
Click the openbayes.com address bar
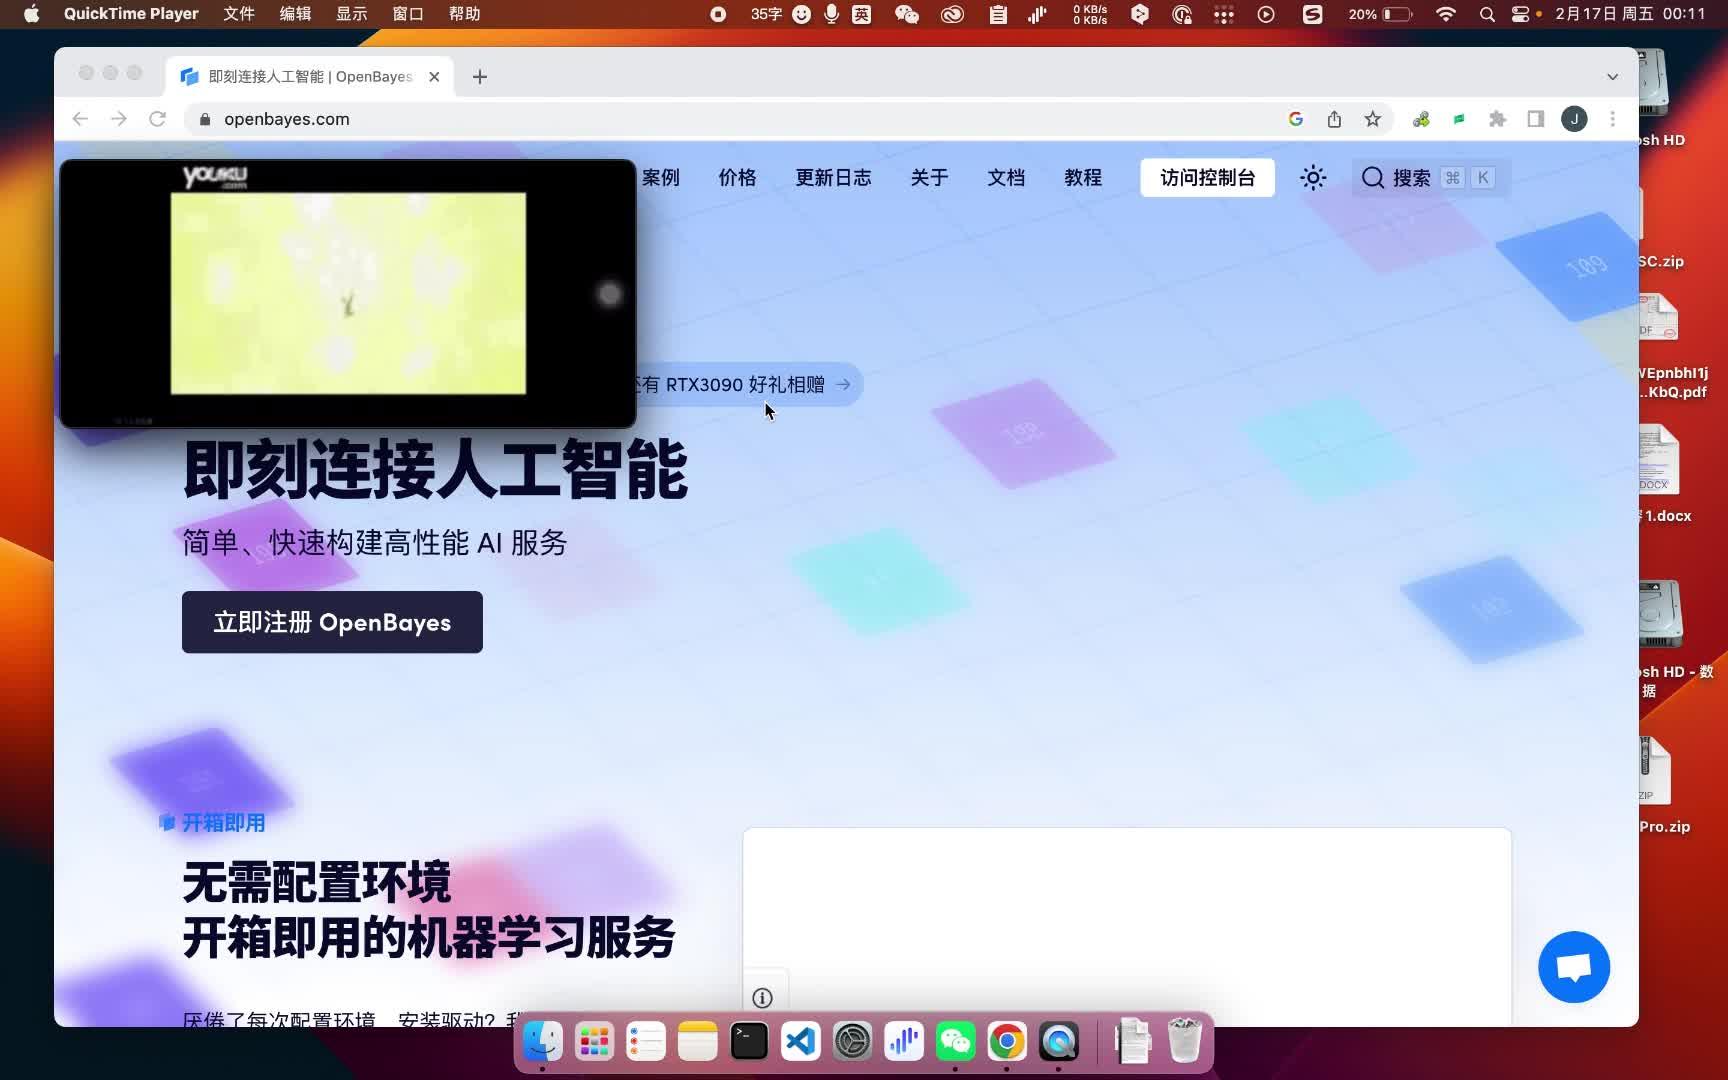tap(740, 119)
